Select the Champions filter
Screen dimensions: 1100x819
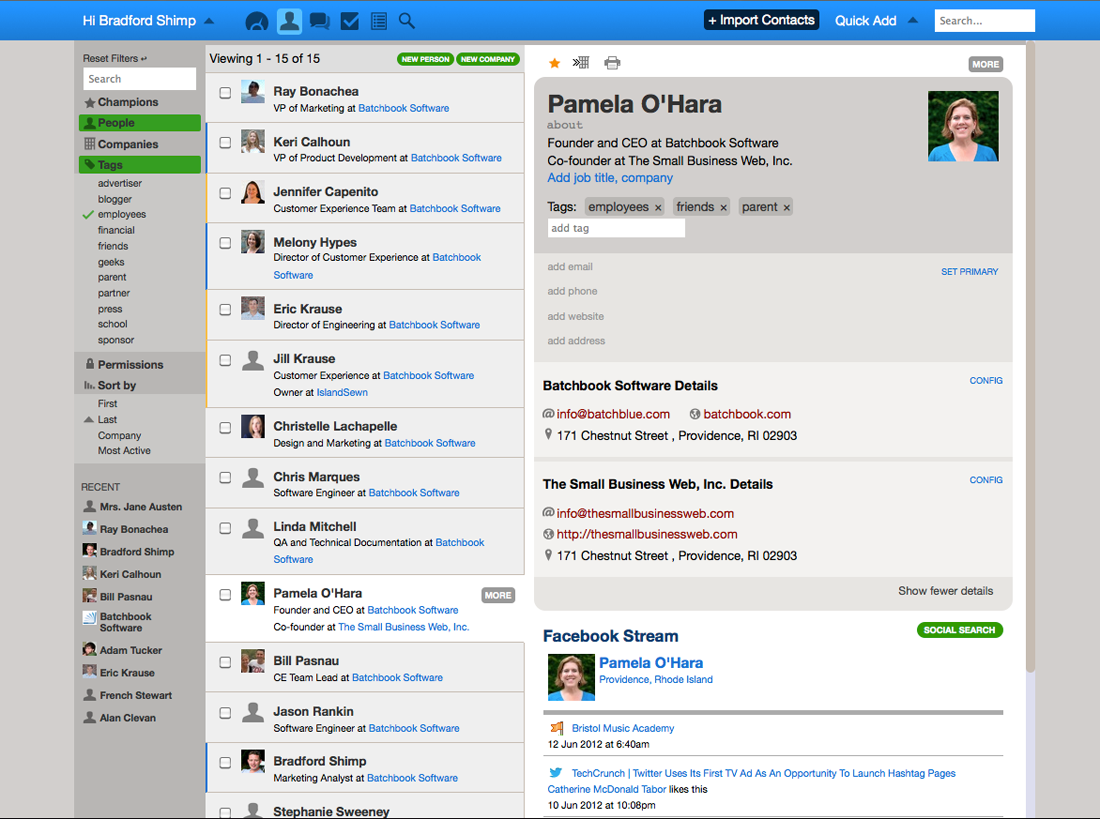pos(128,102)
